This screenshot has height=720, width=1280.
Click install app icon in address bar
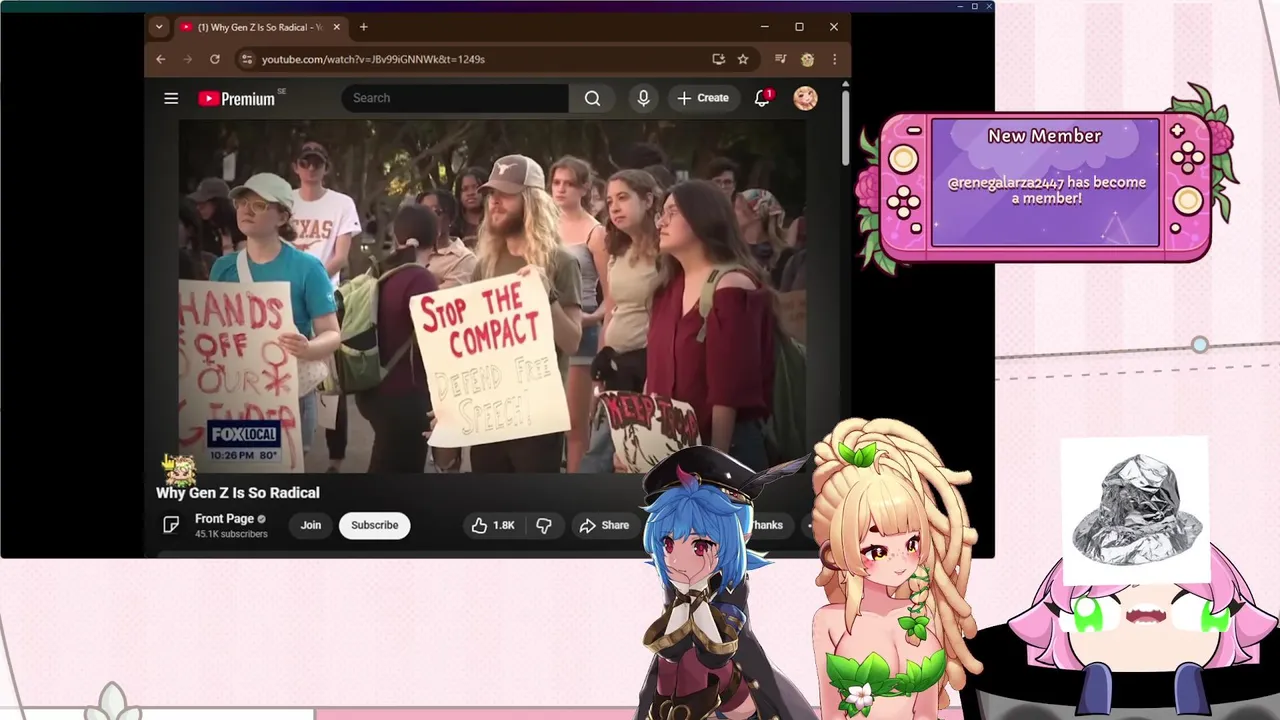(x=718, y=59)
